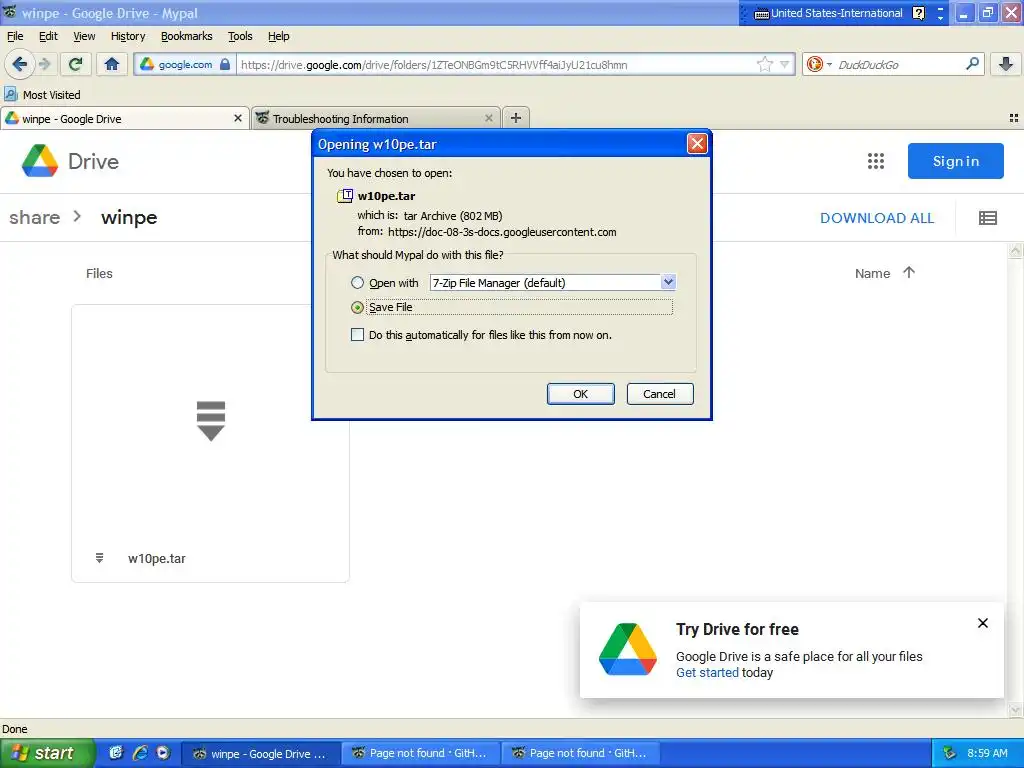
Task: Open the History menu
Action: click(128, 36)
